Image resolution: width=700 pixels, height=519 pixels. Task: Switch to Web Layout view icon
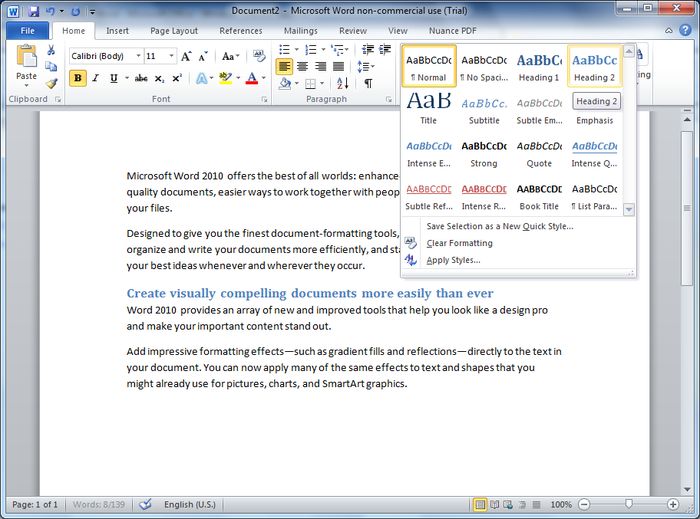[508, 505]
